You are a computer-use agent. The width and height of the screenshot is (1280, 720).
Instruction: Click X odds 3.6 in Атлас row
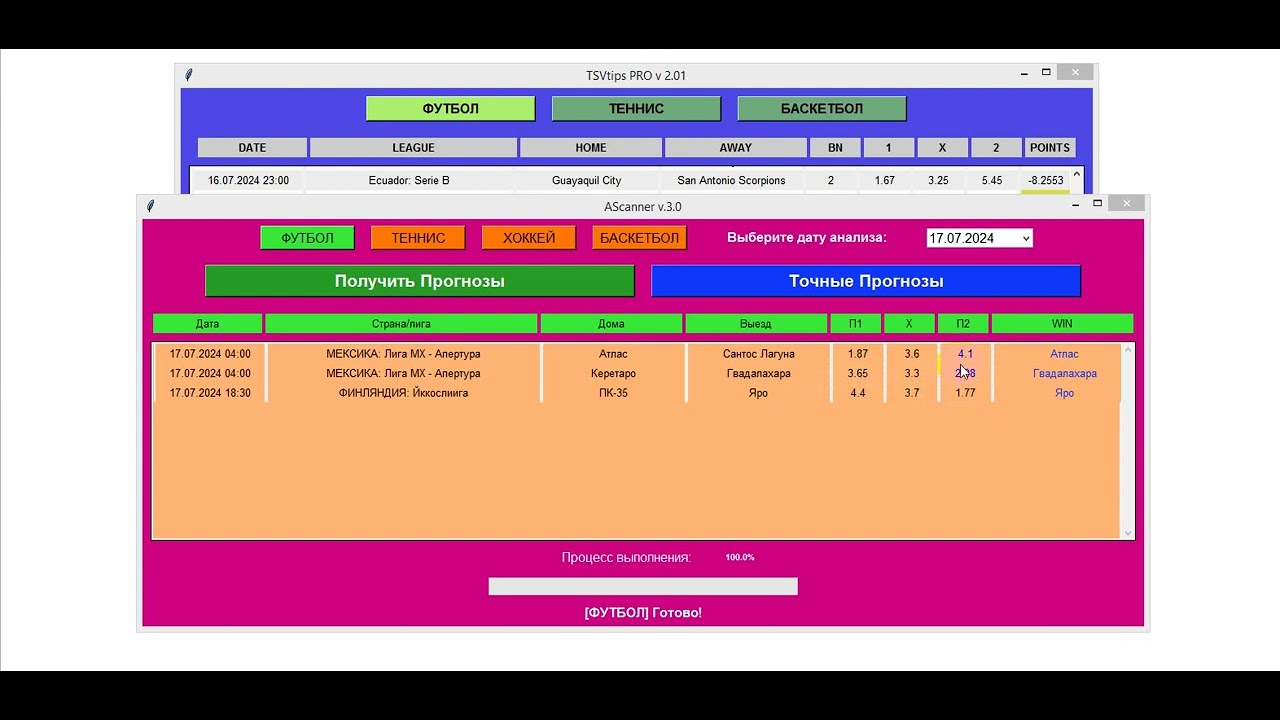[911, 354]
